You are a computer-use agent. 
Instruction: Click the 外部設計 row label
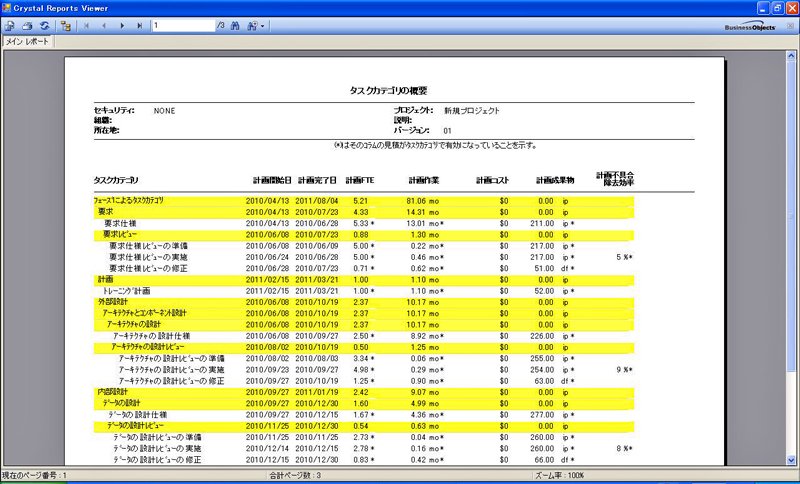[113, 302]
